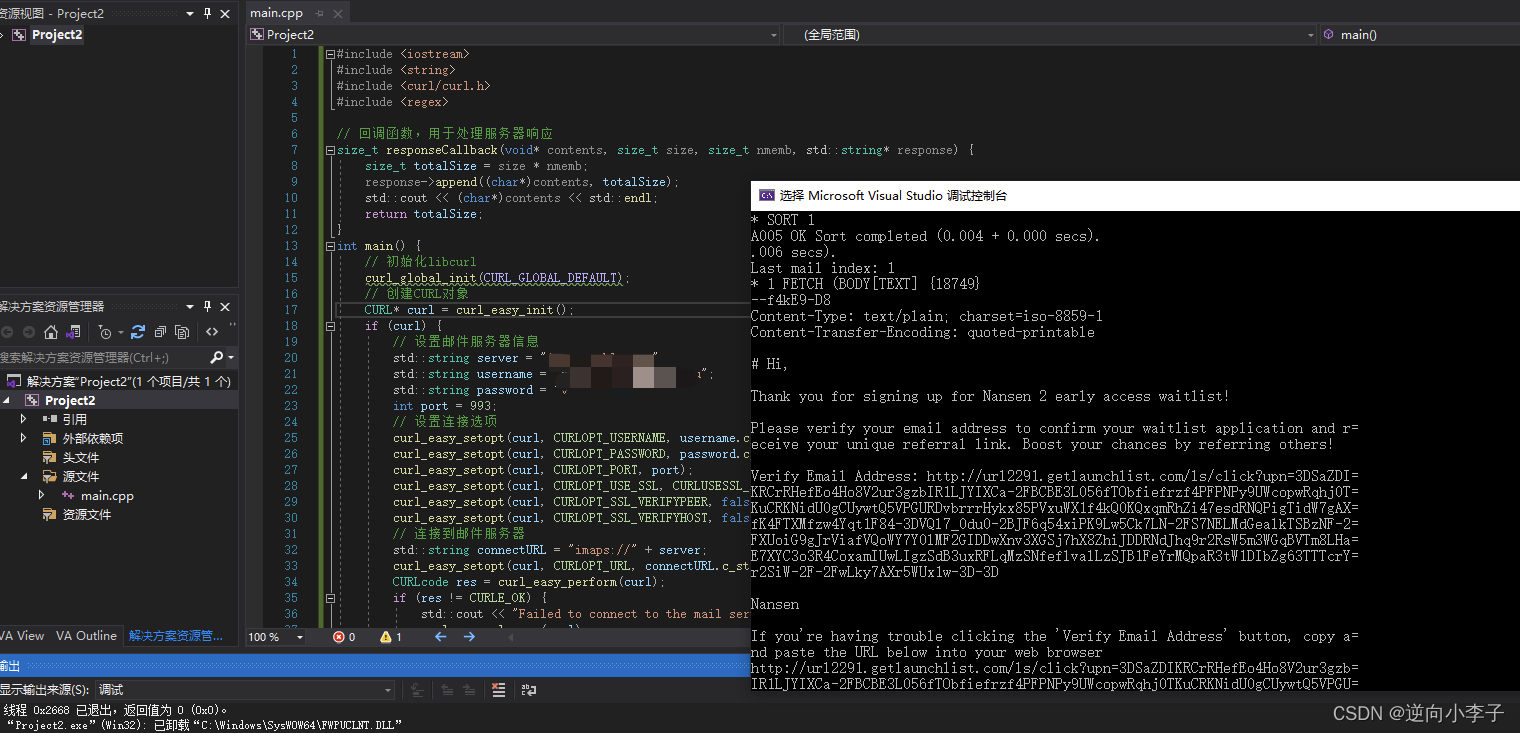The height and width of the screenshot is (733, 1520).
Task: Open the 全局范围 scope dropdown
Action: click(x=1311, y=34)
